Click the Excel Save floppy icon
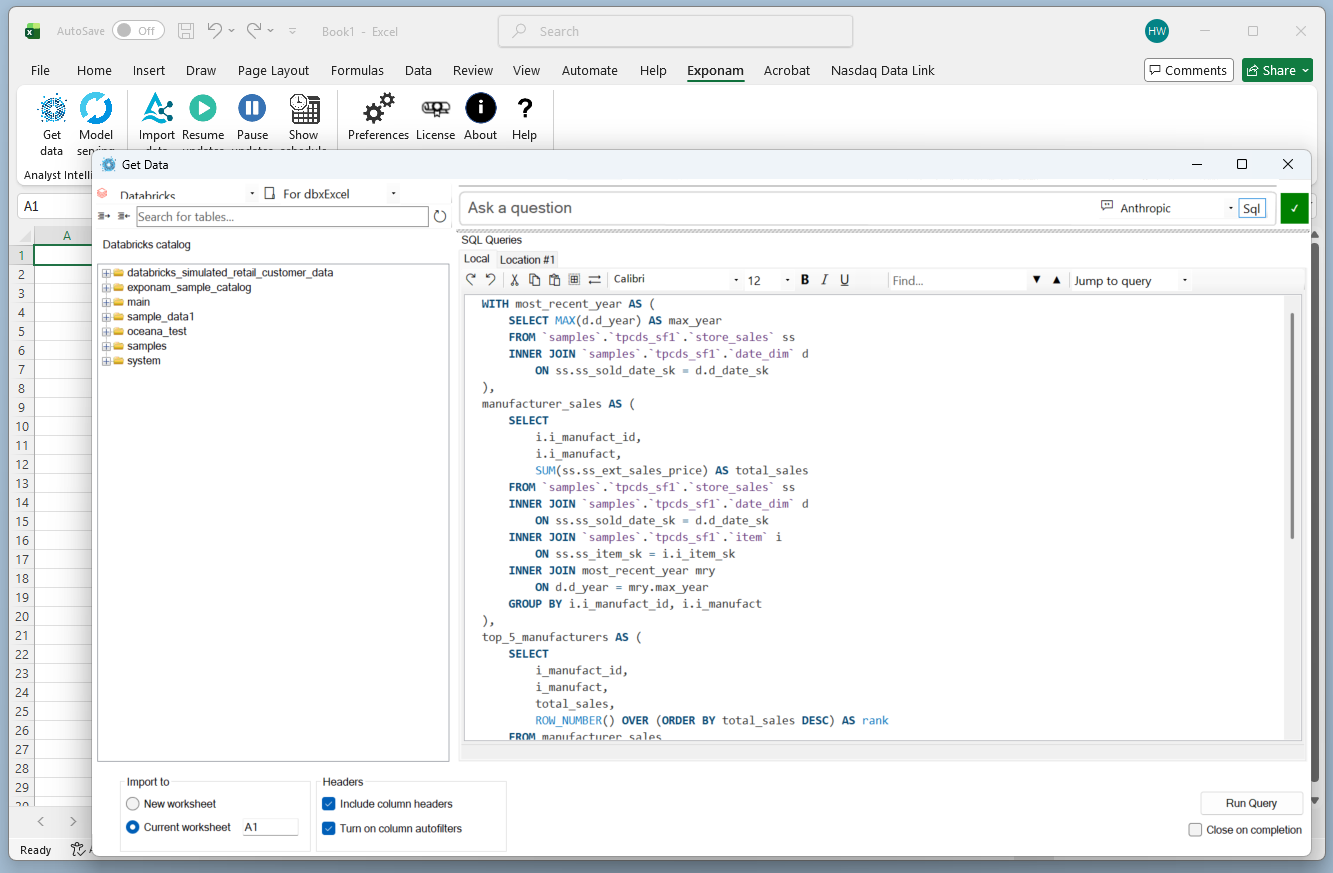This screenshot has height=873, width=1333. [186, 31]
